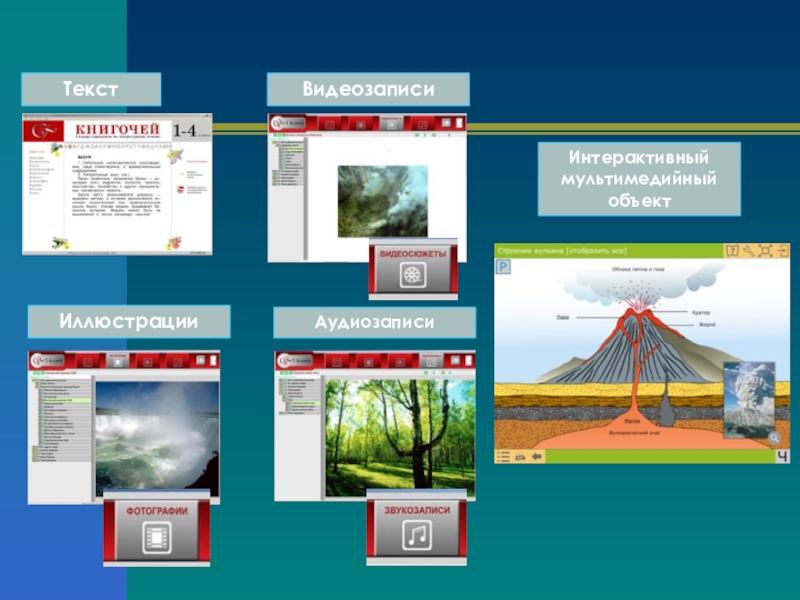Click the music note tab in the Иллюстрации window
Screen dimensions: 800x600
point(178,361)
